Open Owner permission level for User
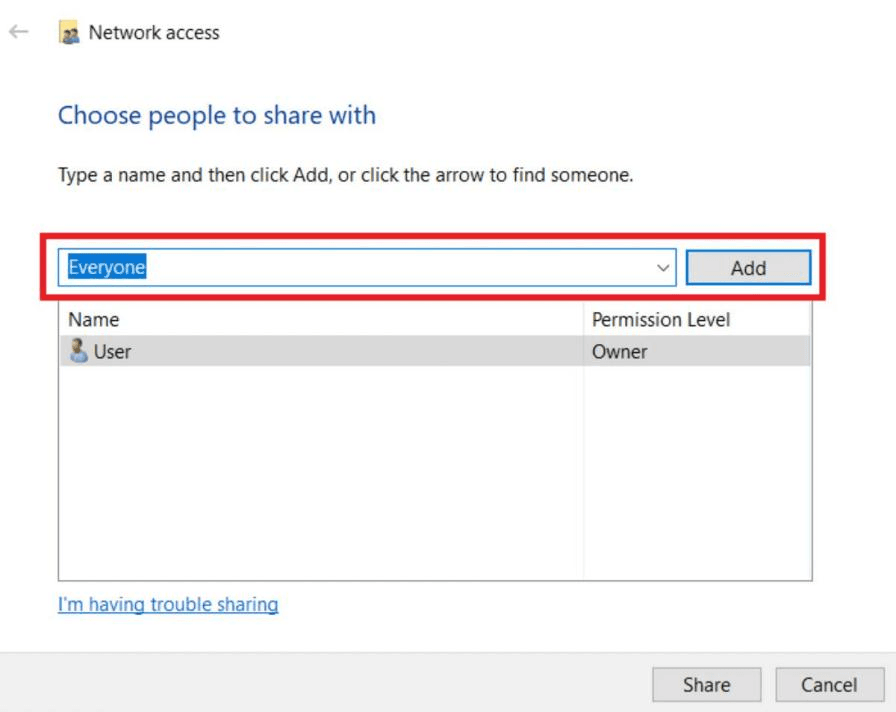The height and width of the screenshot is (712, 896). (x=620, y=352)
